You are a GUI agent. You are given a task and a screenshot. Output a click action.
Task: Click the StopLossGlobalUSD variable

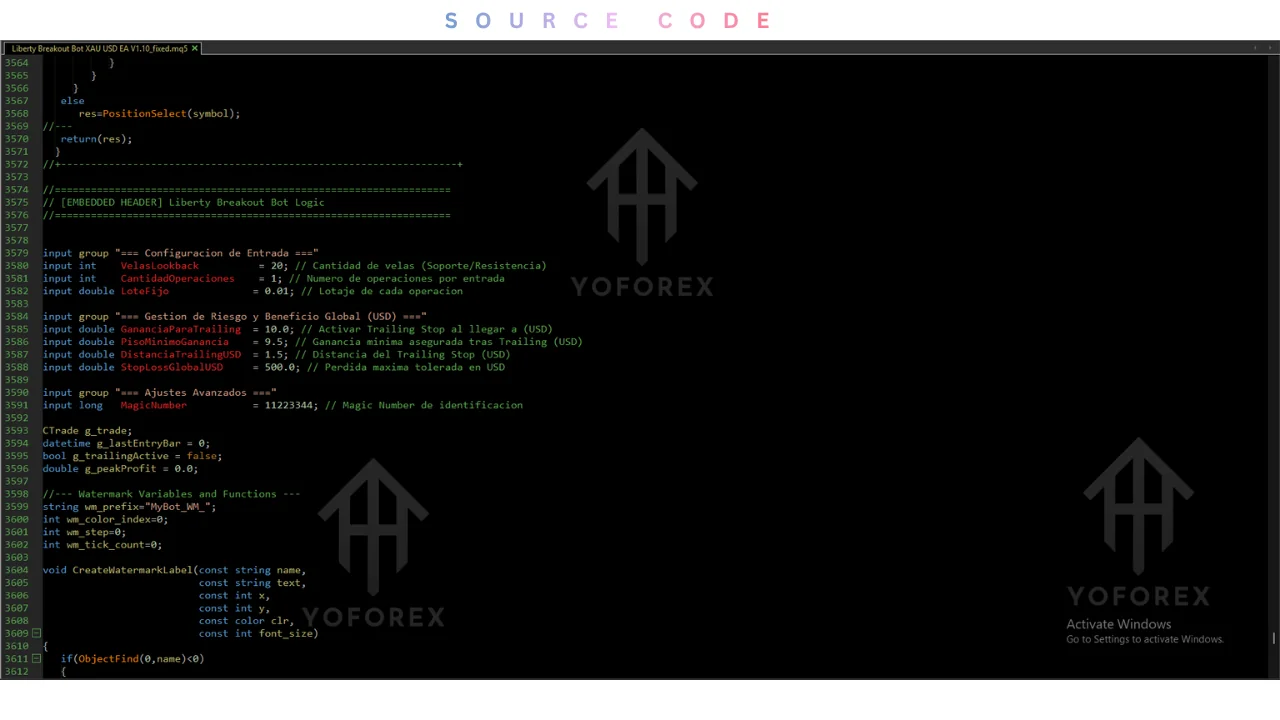pos(172,367)
